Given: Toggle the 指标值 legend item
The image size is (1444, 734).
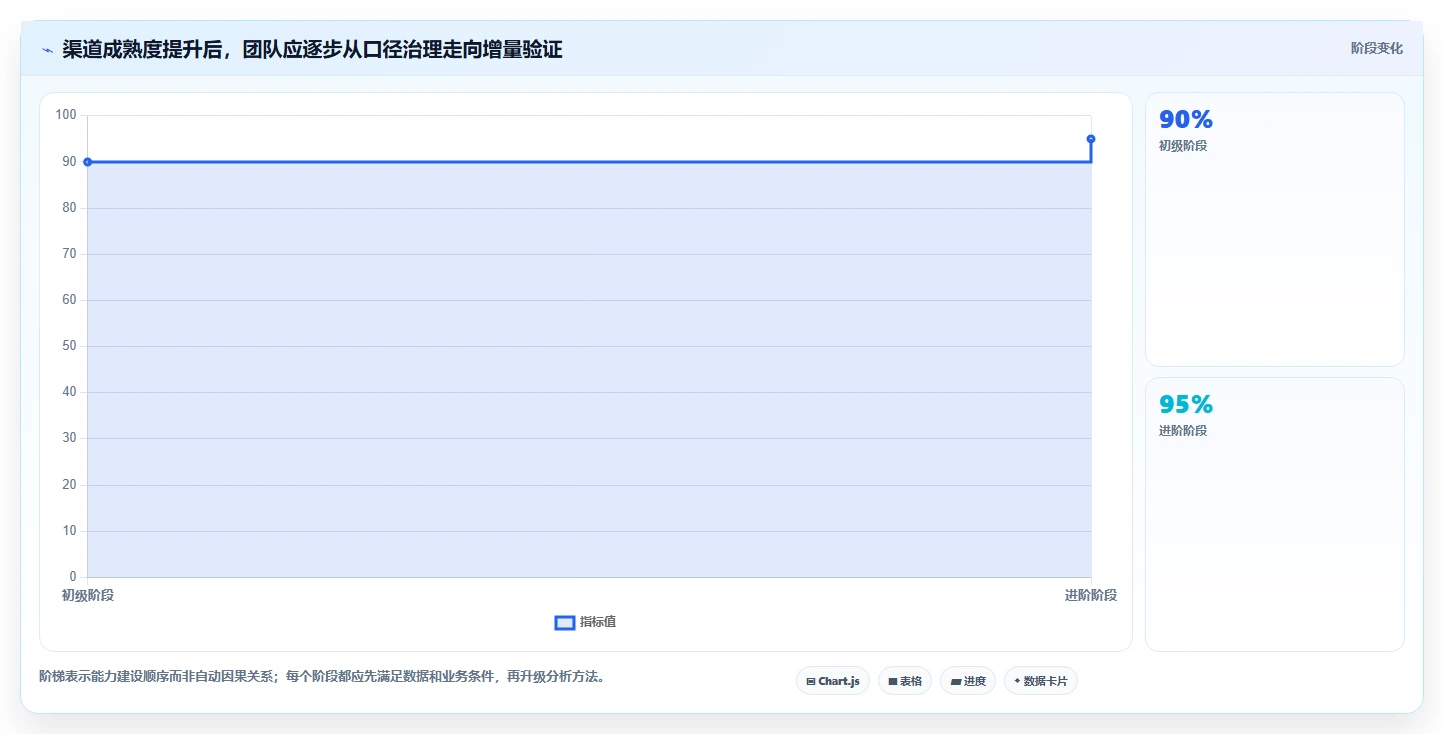Looking at the screenshot, I should (x=585, y=622).
